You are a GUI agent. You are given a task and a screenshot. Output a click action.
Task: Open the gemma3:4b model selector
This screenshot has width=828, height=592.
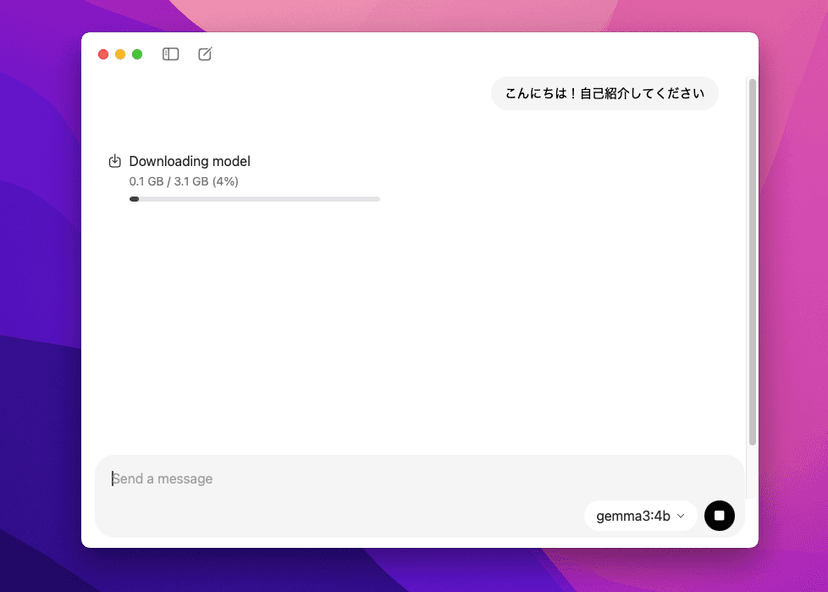point(640,515)
